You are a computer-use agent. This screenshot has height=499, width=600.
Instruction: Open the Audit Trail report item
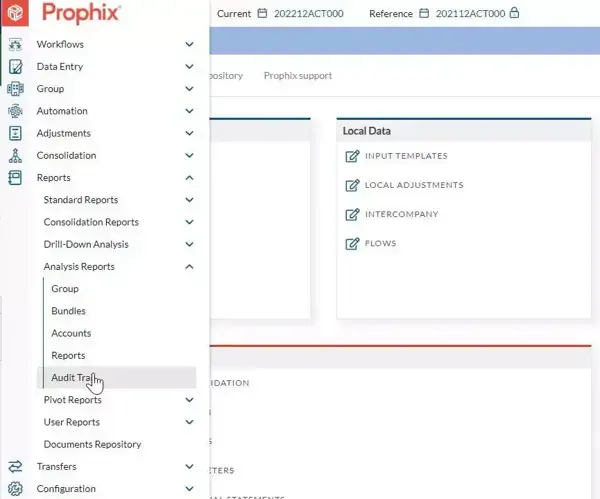point(117,378)
